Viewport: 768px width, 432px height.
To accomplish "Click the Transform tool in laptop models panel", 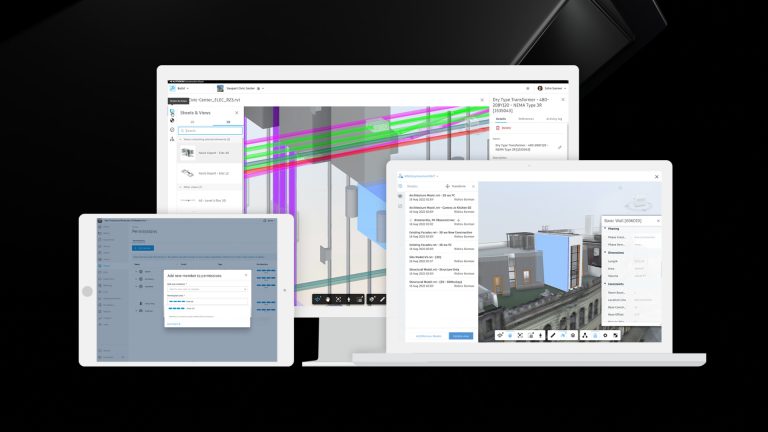I will pyautogui.click(x=456, y=186).
